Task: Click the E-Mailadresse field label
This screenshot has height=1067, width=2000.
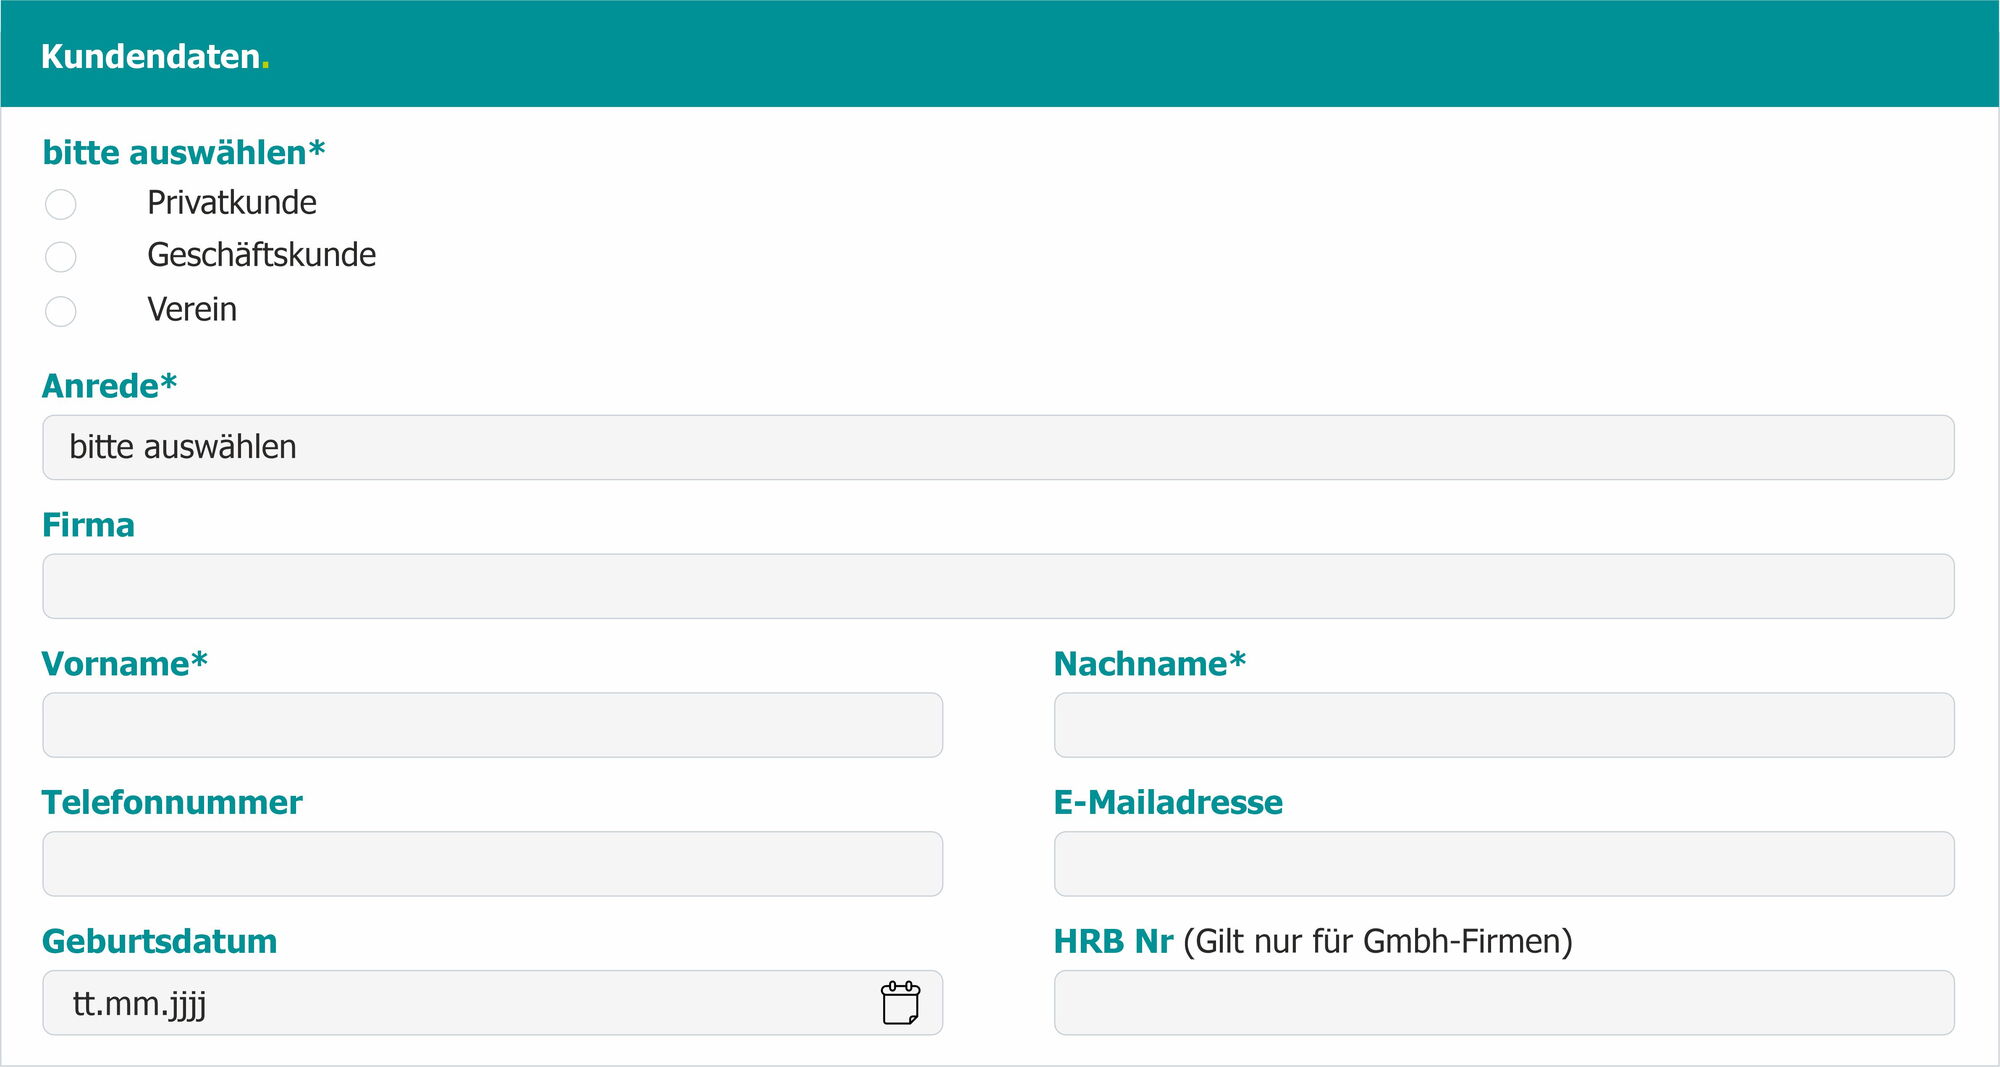Action: click(x=1168, y=803)
